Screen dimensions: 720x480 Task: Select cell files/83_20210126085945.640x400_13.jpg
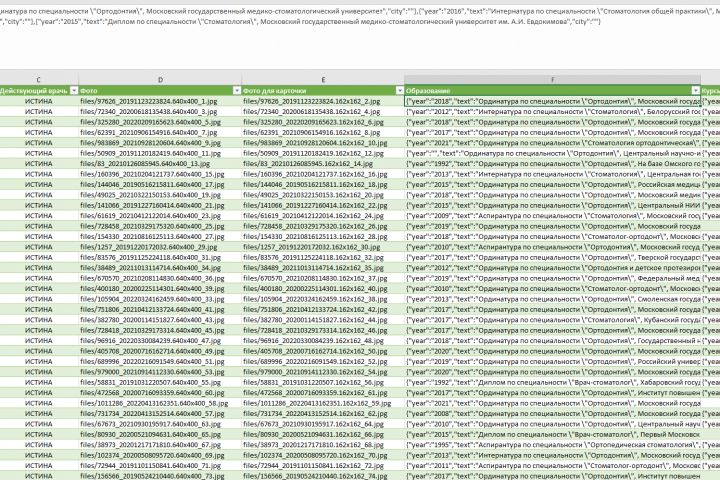(160, 164)
